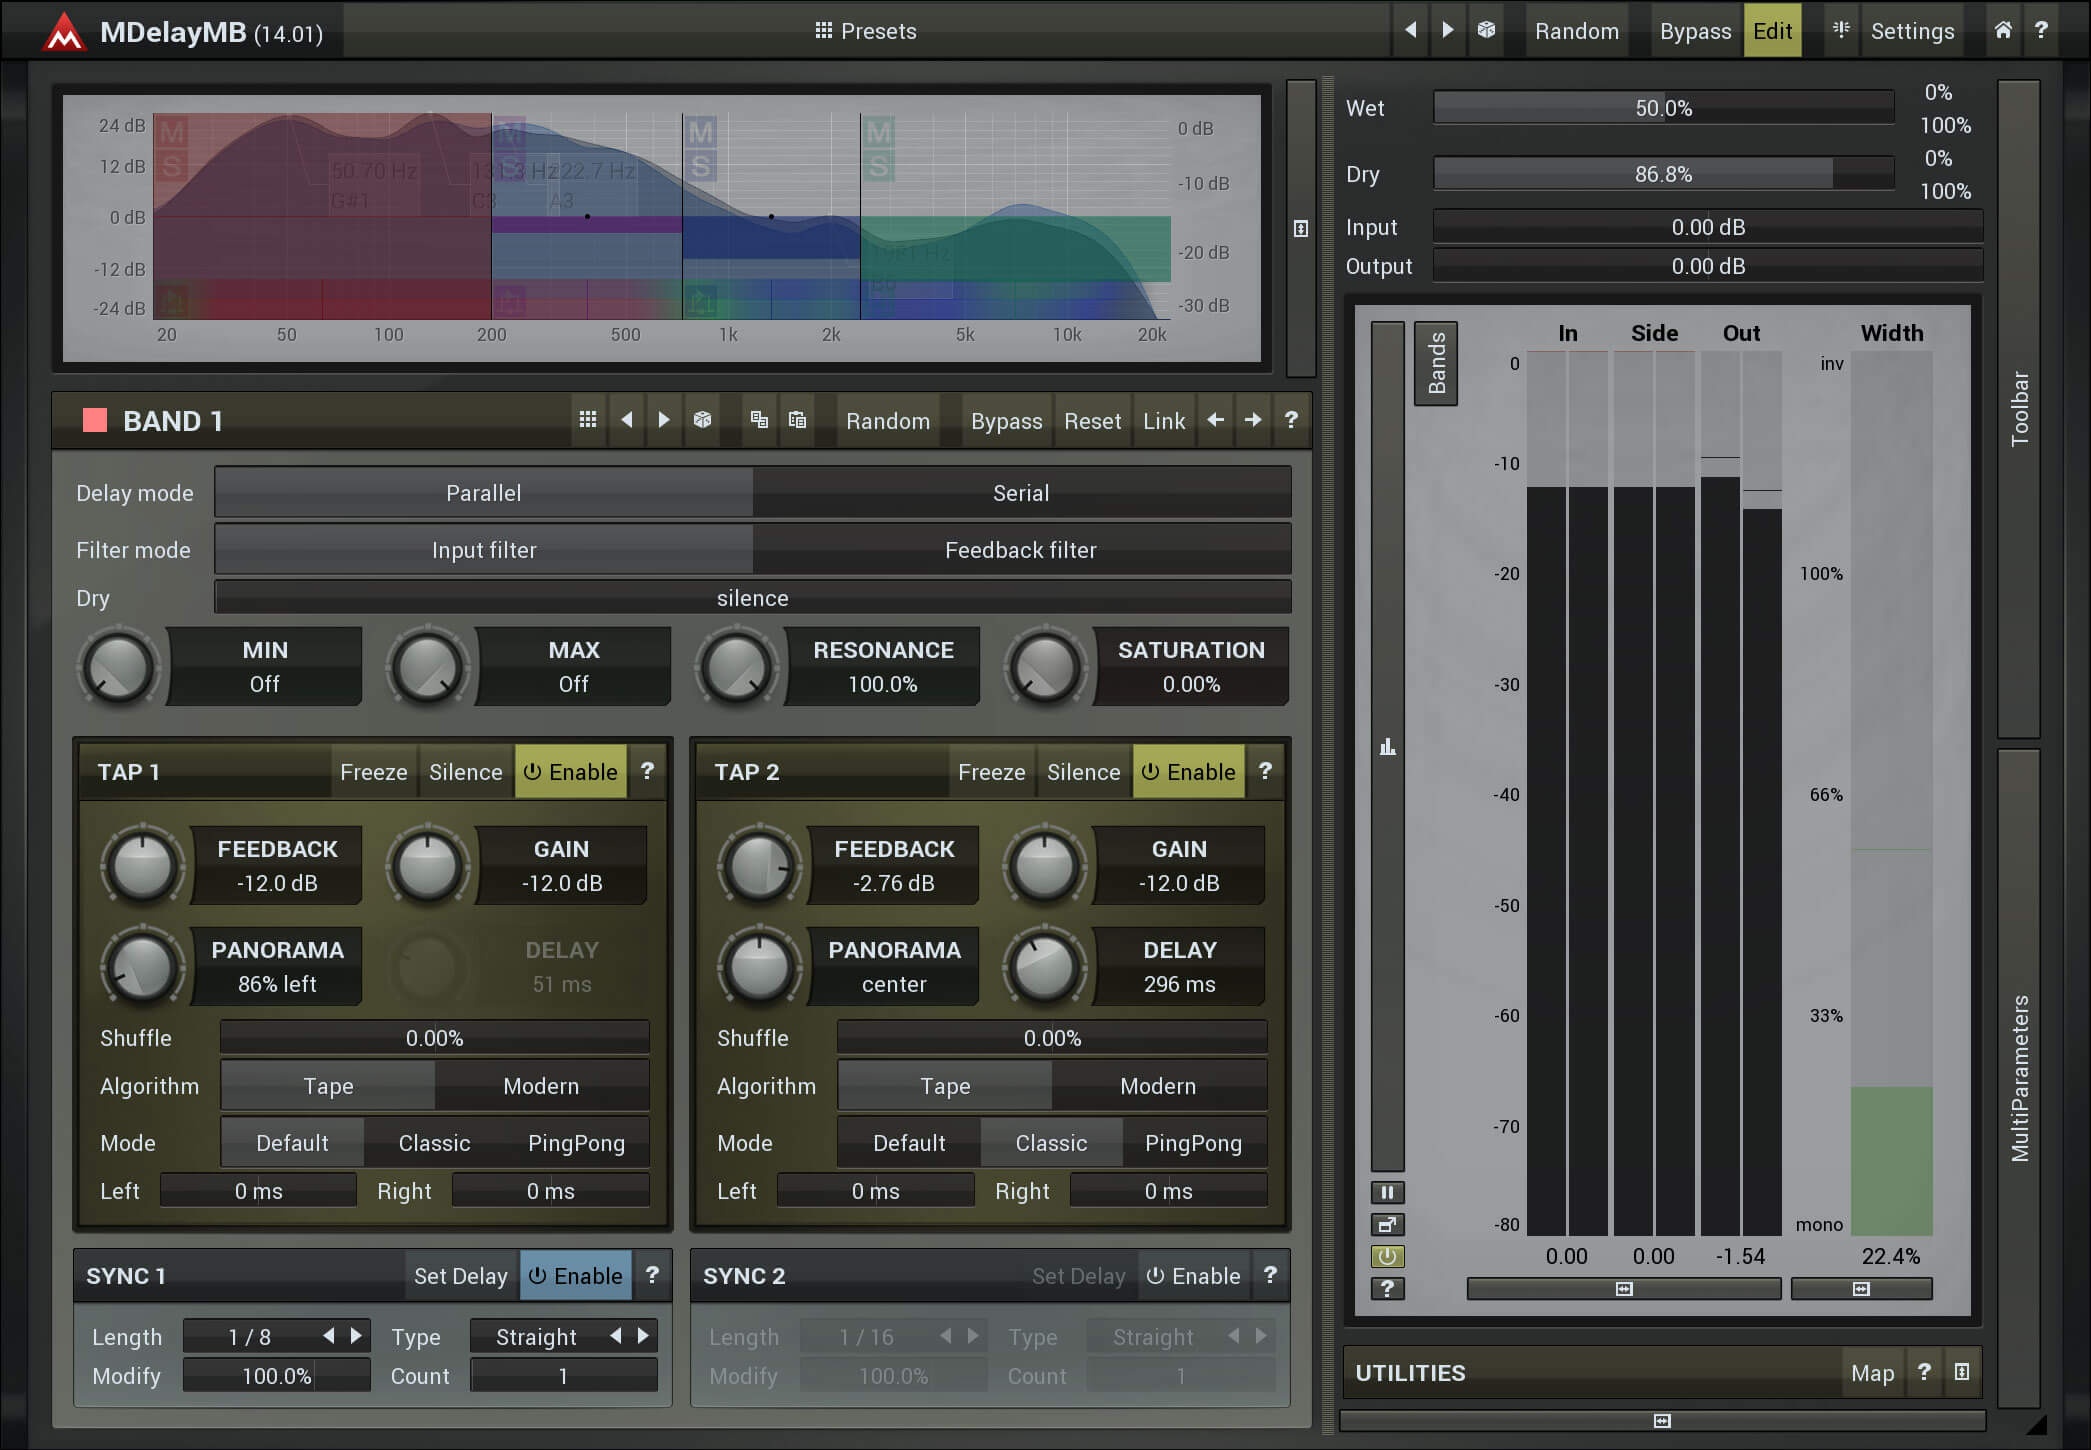Screen dimensions: 2091x1450
Task: Click the global randomize dice icon
Action: click(x=1486, y=30)
